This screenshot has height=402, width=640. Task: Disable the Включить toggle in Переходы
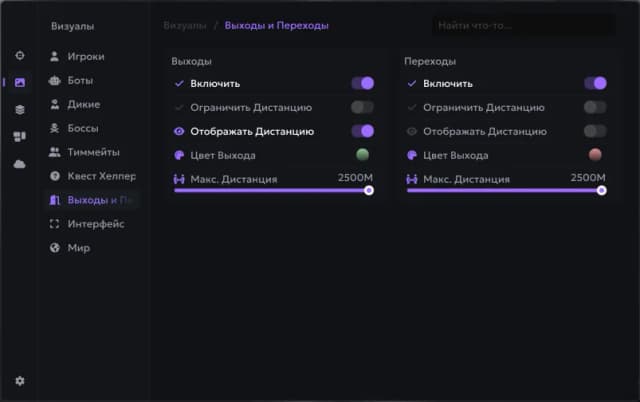pyautogui.click(x=595, y=83)
